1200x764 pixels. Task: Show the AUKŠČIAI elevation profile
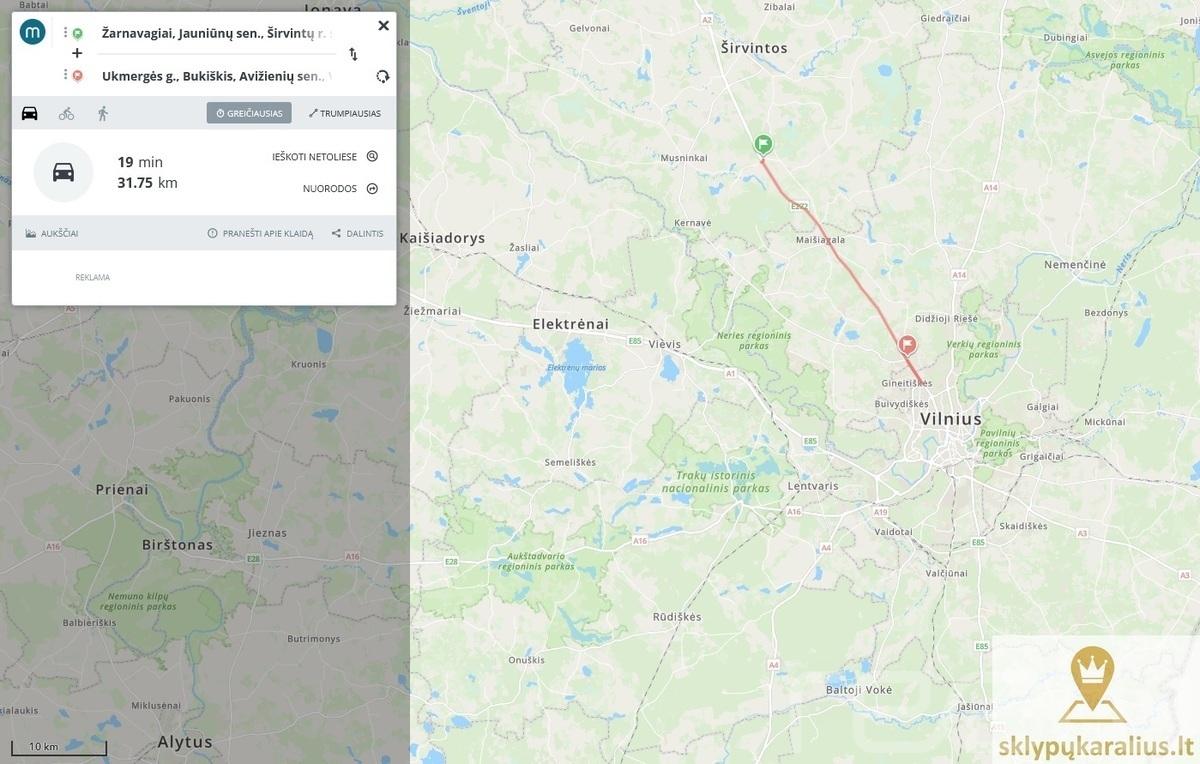pyautogui.click(x=52, y=233)
